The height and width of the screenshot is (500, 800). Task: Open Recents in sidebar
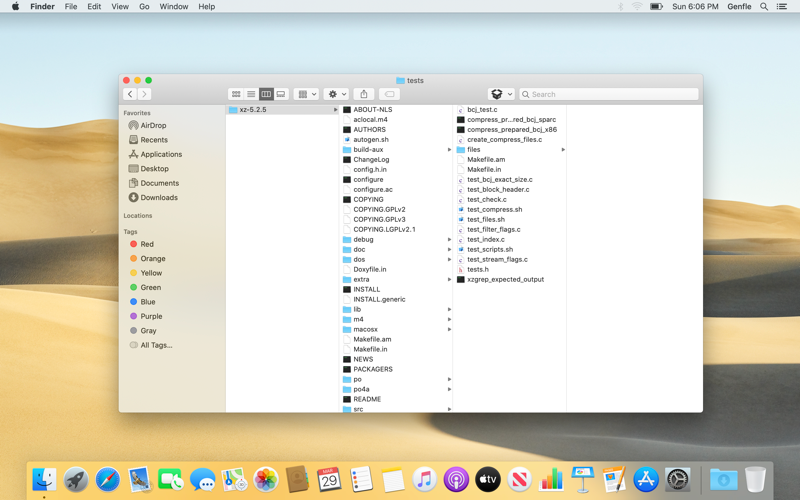pyautogui.click(x=148, y=140)
